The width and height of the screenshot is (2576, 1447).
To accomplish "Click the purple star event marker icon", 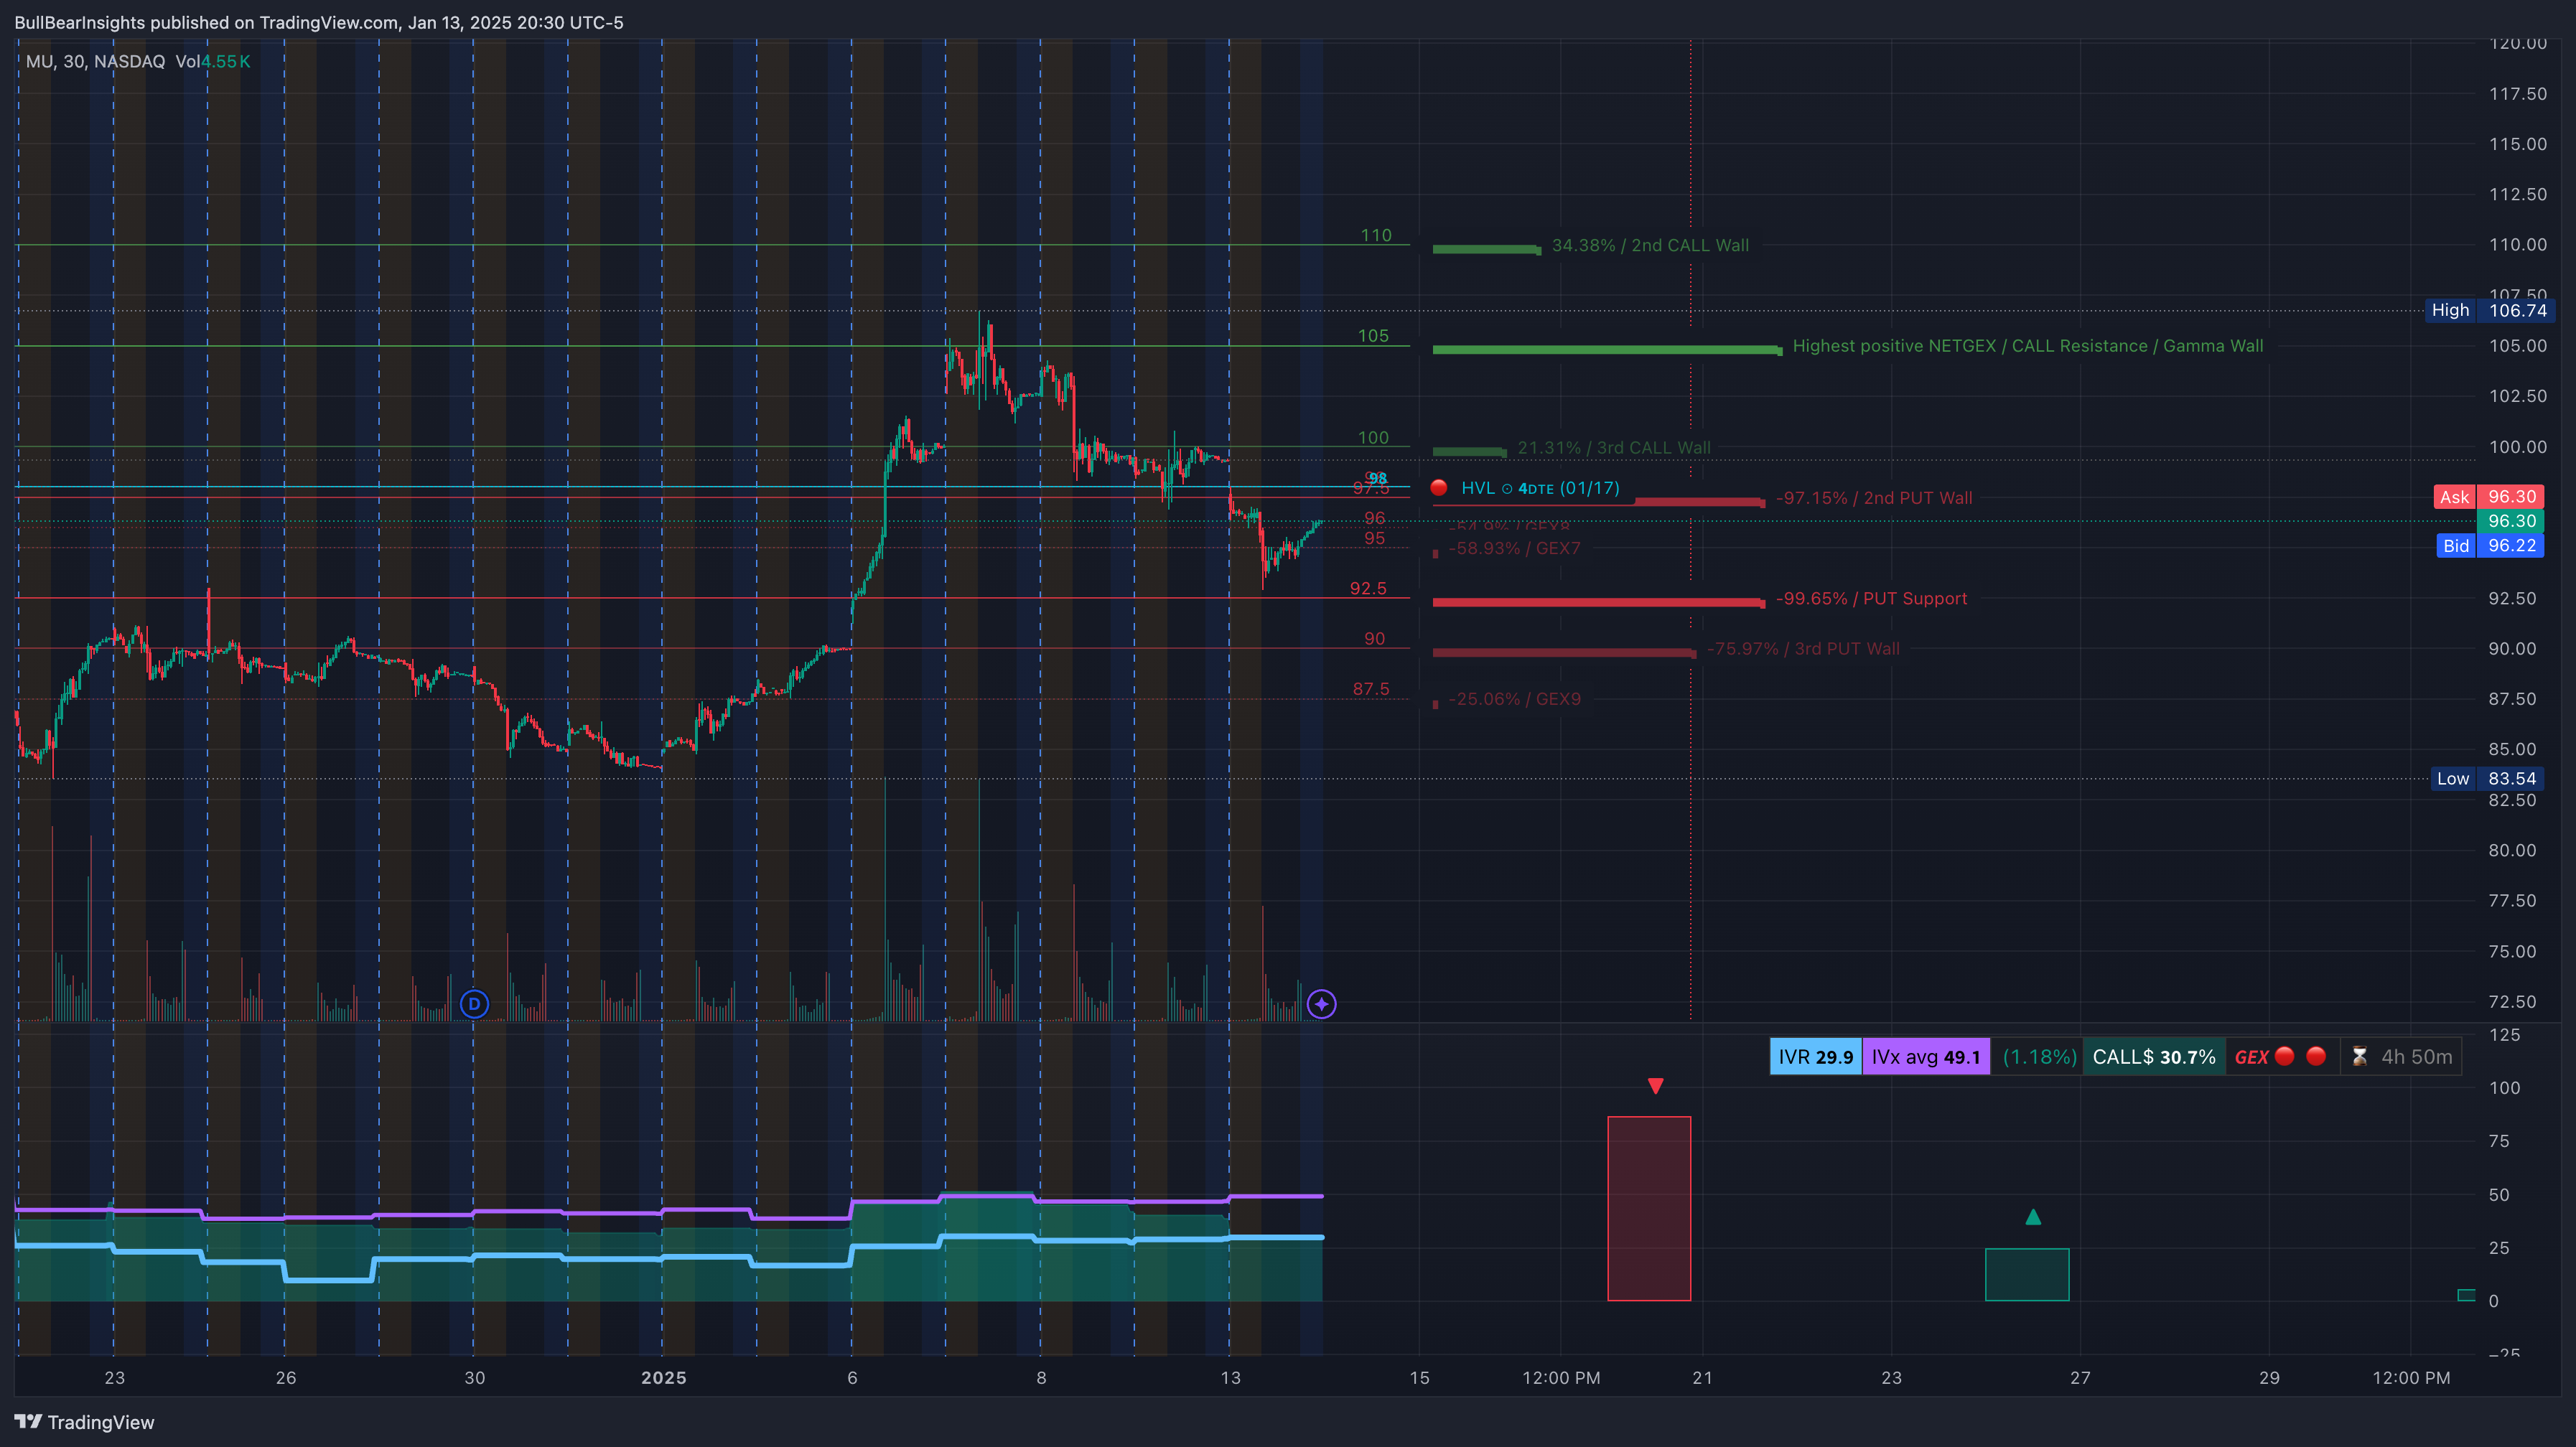I will pyautogui.click(x=1321, y=1003).
